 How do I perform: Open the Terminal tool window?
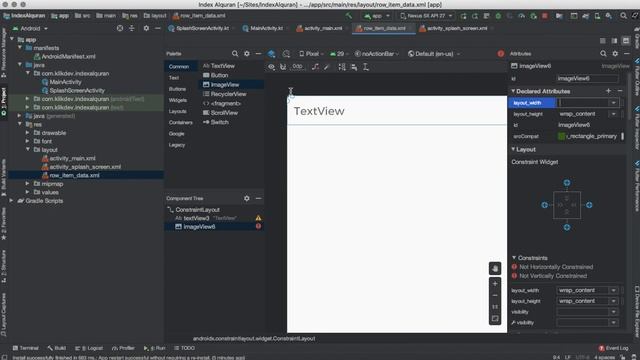point(25,348)
